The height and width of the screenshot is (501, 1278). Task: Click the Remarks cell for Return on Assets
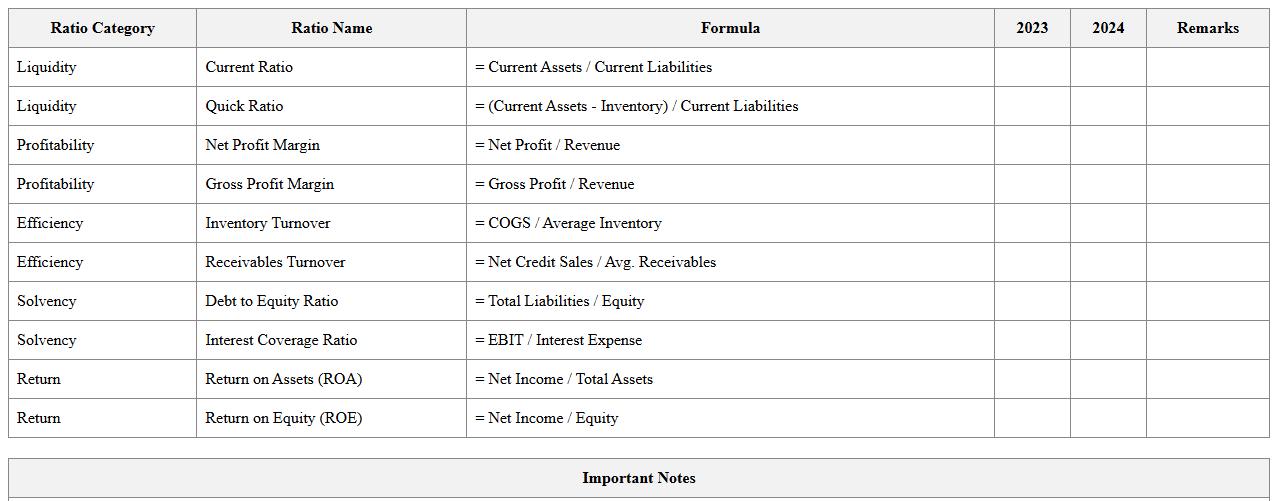1207,379
